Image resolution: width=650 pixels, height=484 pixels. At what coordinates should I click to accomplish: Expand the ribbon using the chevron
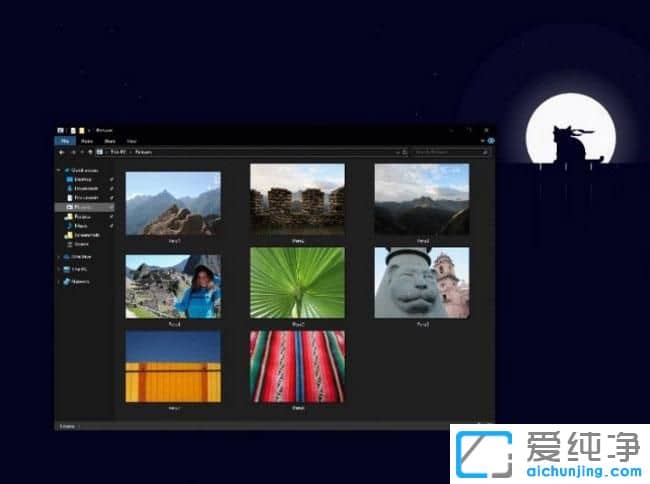tap(483, 141)
